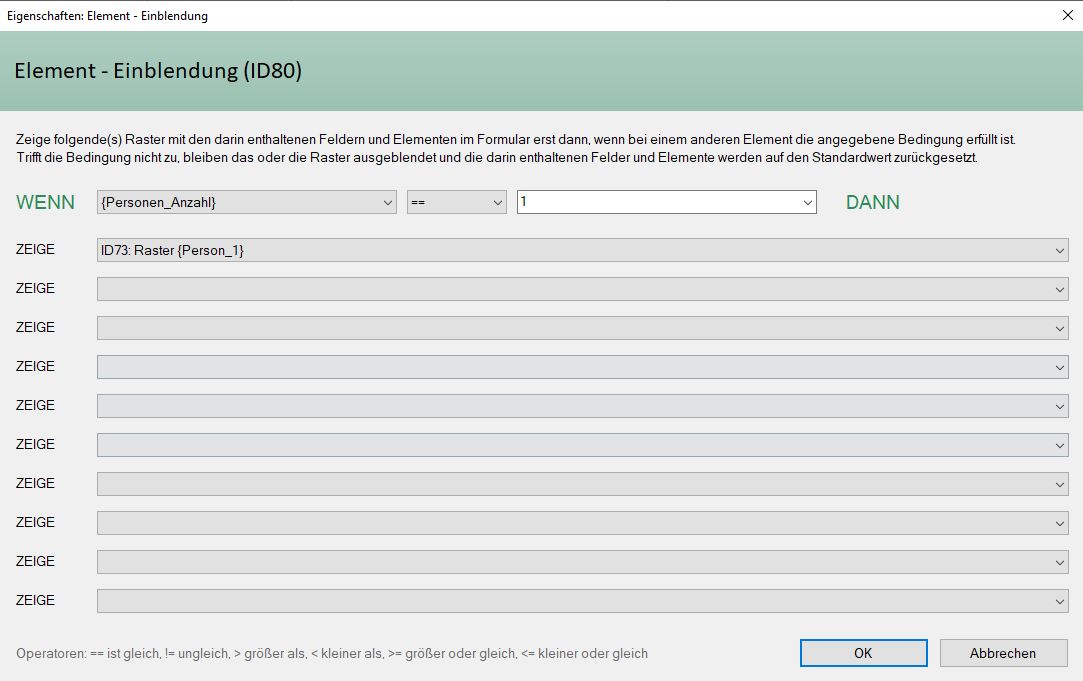
Task: Open the second ZEIGE dropdown
Action: tap(582, 289)
